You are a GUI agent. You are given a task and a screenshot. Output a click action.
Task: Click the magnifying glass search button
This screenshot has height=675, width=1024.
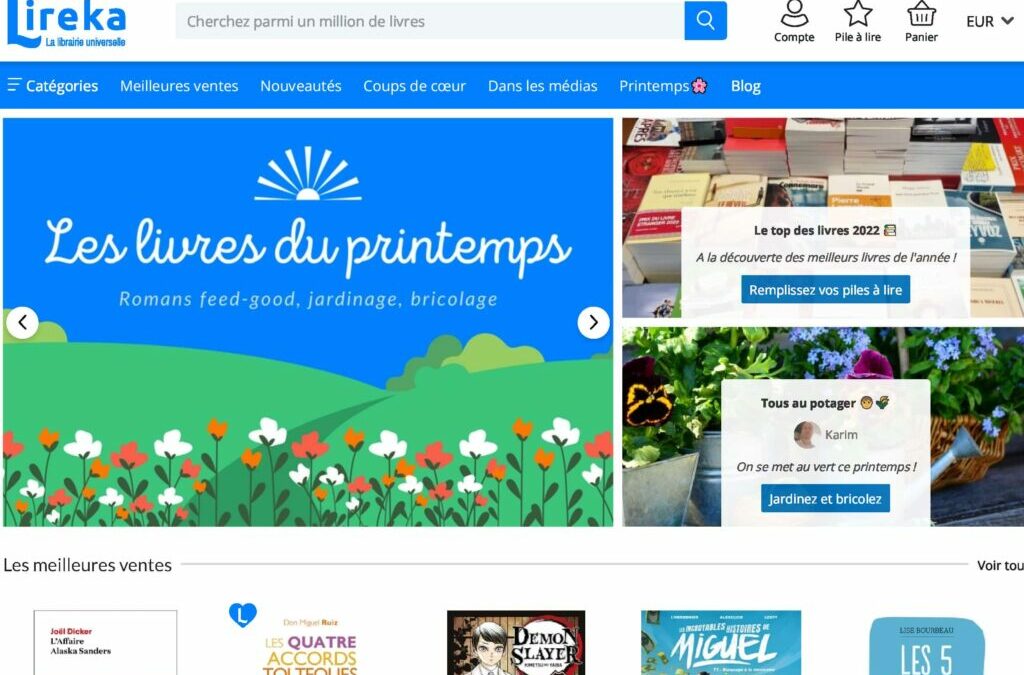click(x=705, y=20)
